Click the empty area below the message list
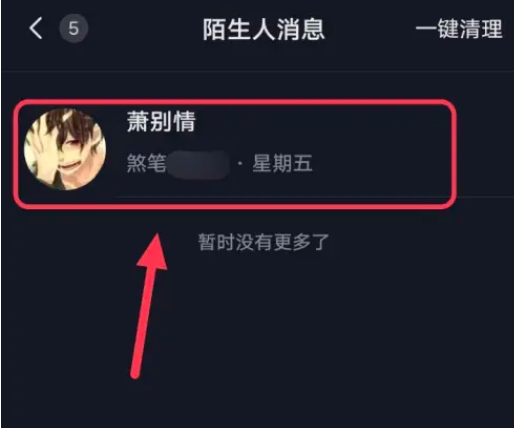Screen dimensions: 514x428 pyautogui.click(x=257, y=333)
